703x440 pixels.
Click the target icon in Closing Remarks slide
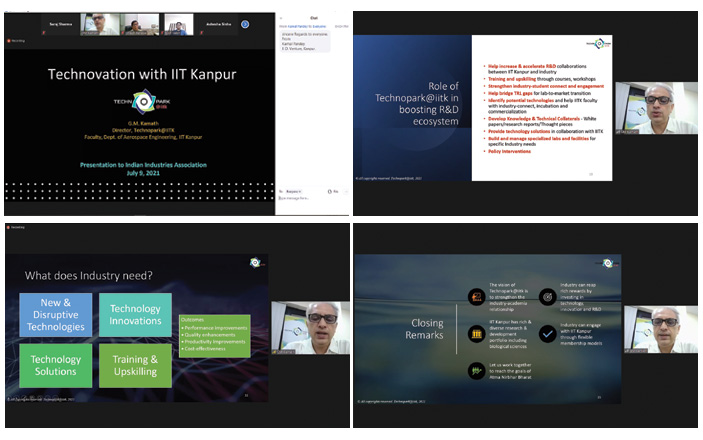549,297
